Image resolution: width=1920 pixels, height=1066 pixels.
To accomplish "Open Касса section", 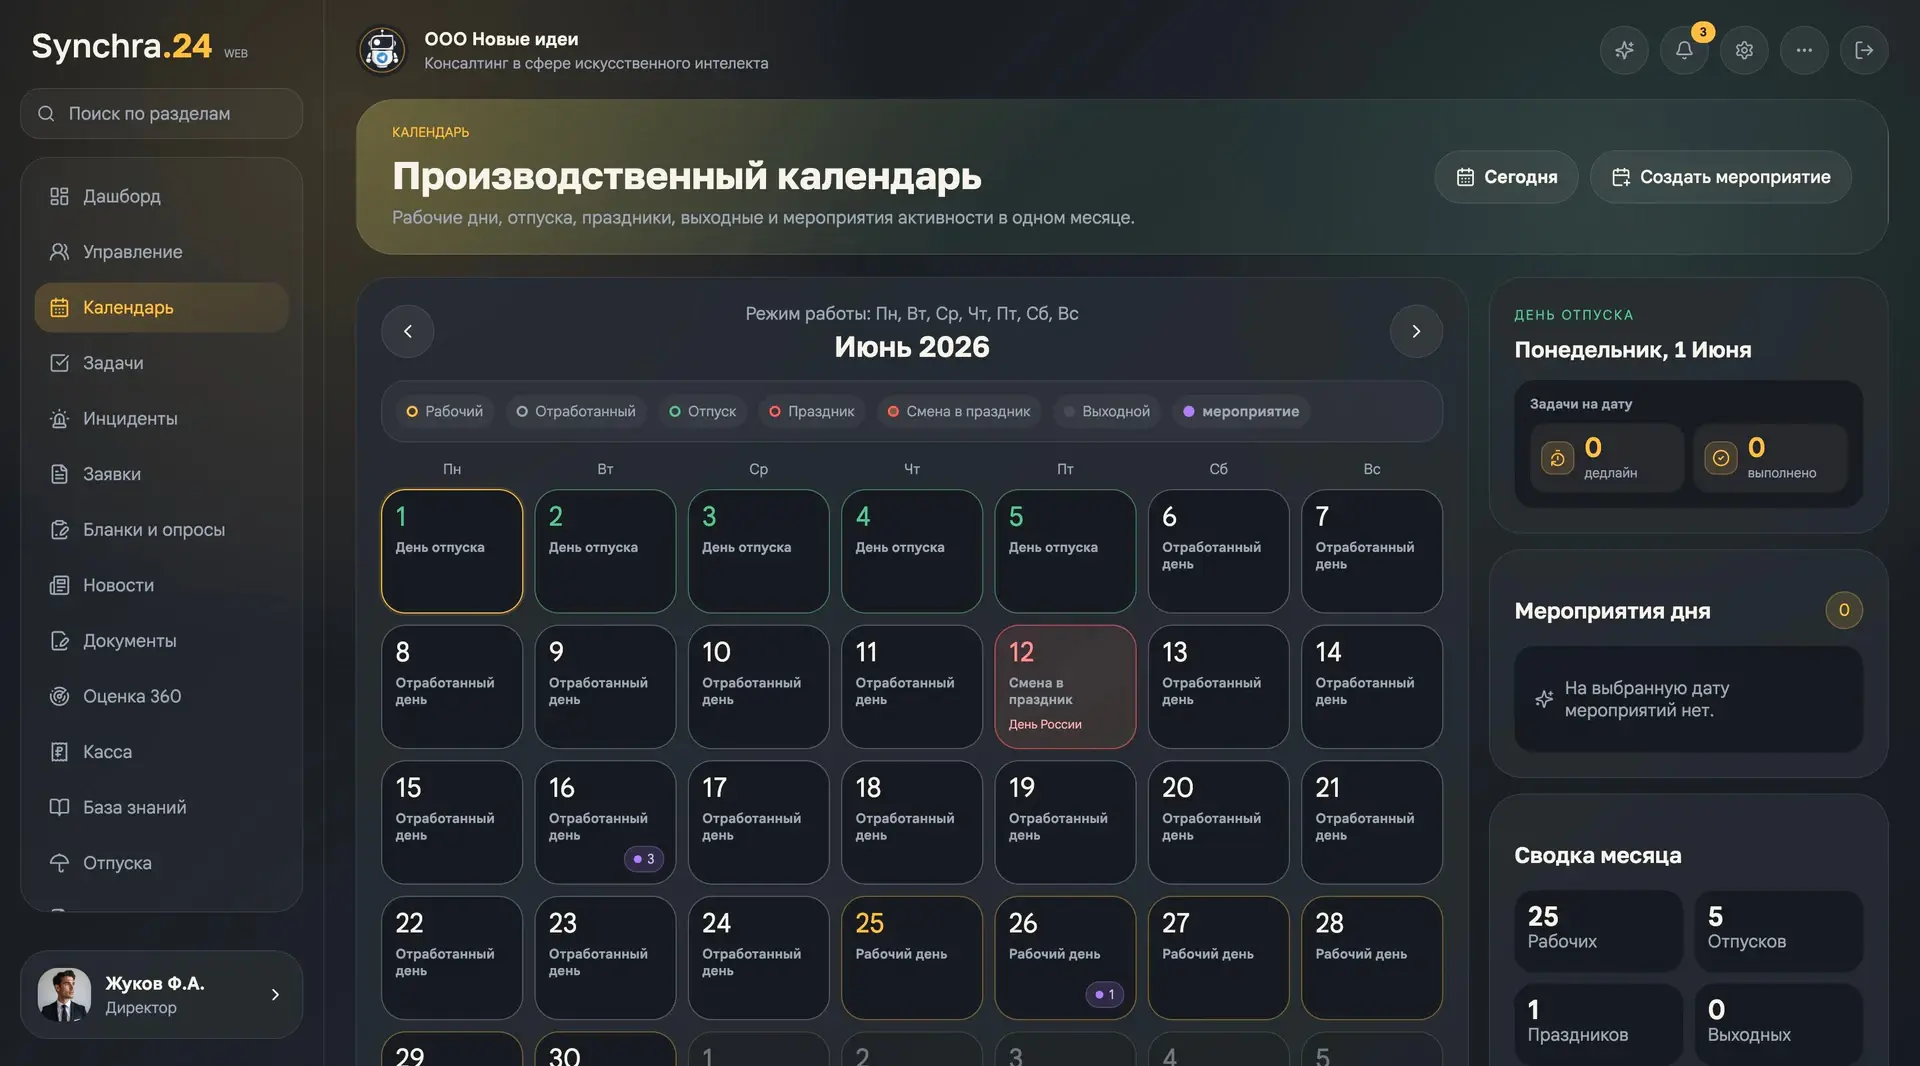I will (x=162, y=752).
